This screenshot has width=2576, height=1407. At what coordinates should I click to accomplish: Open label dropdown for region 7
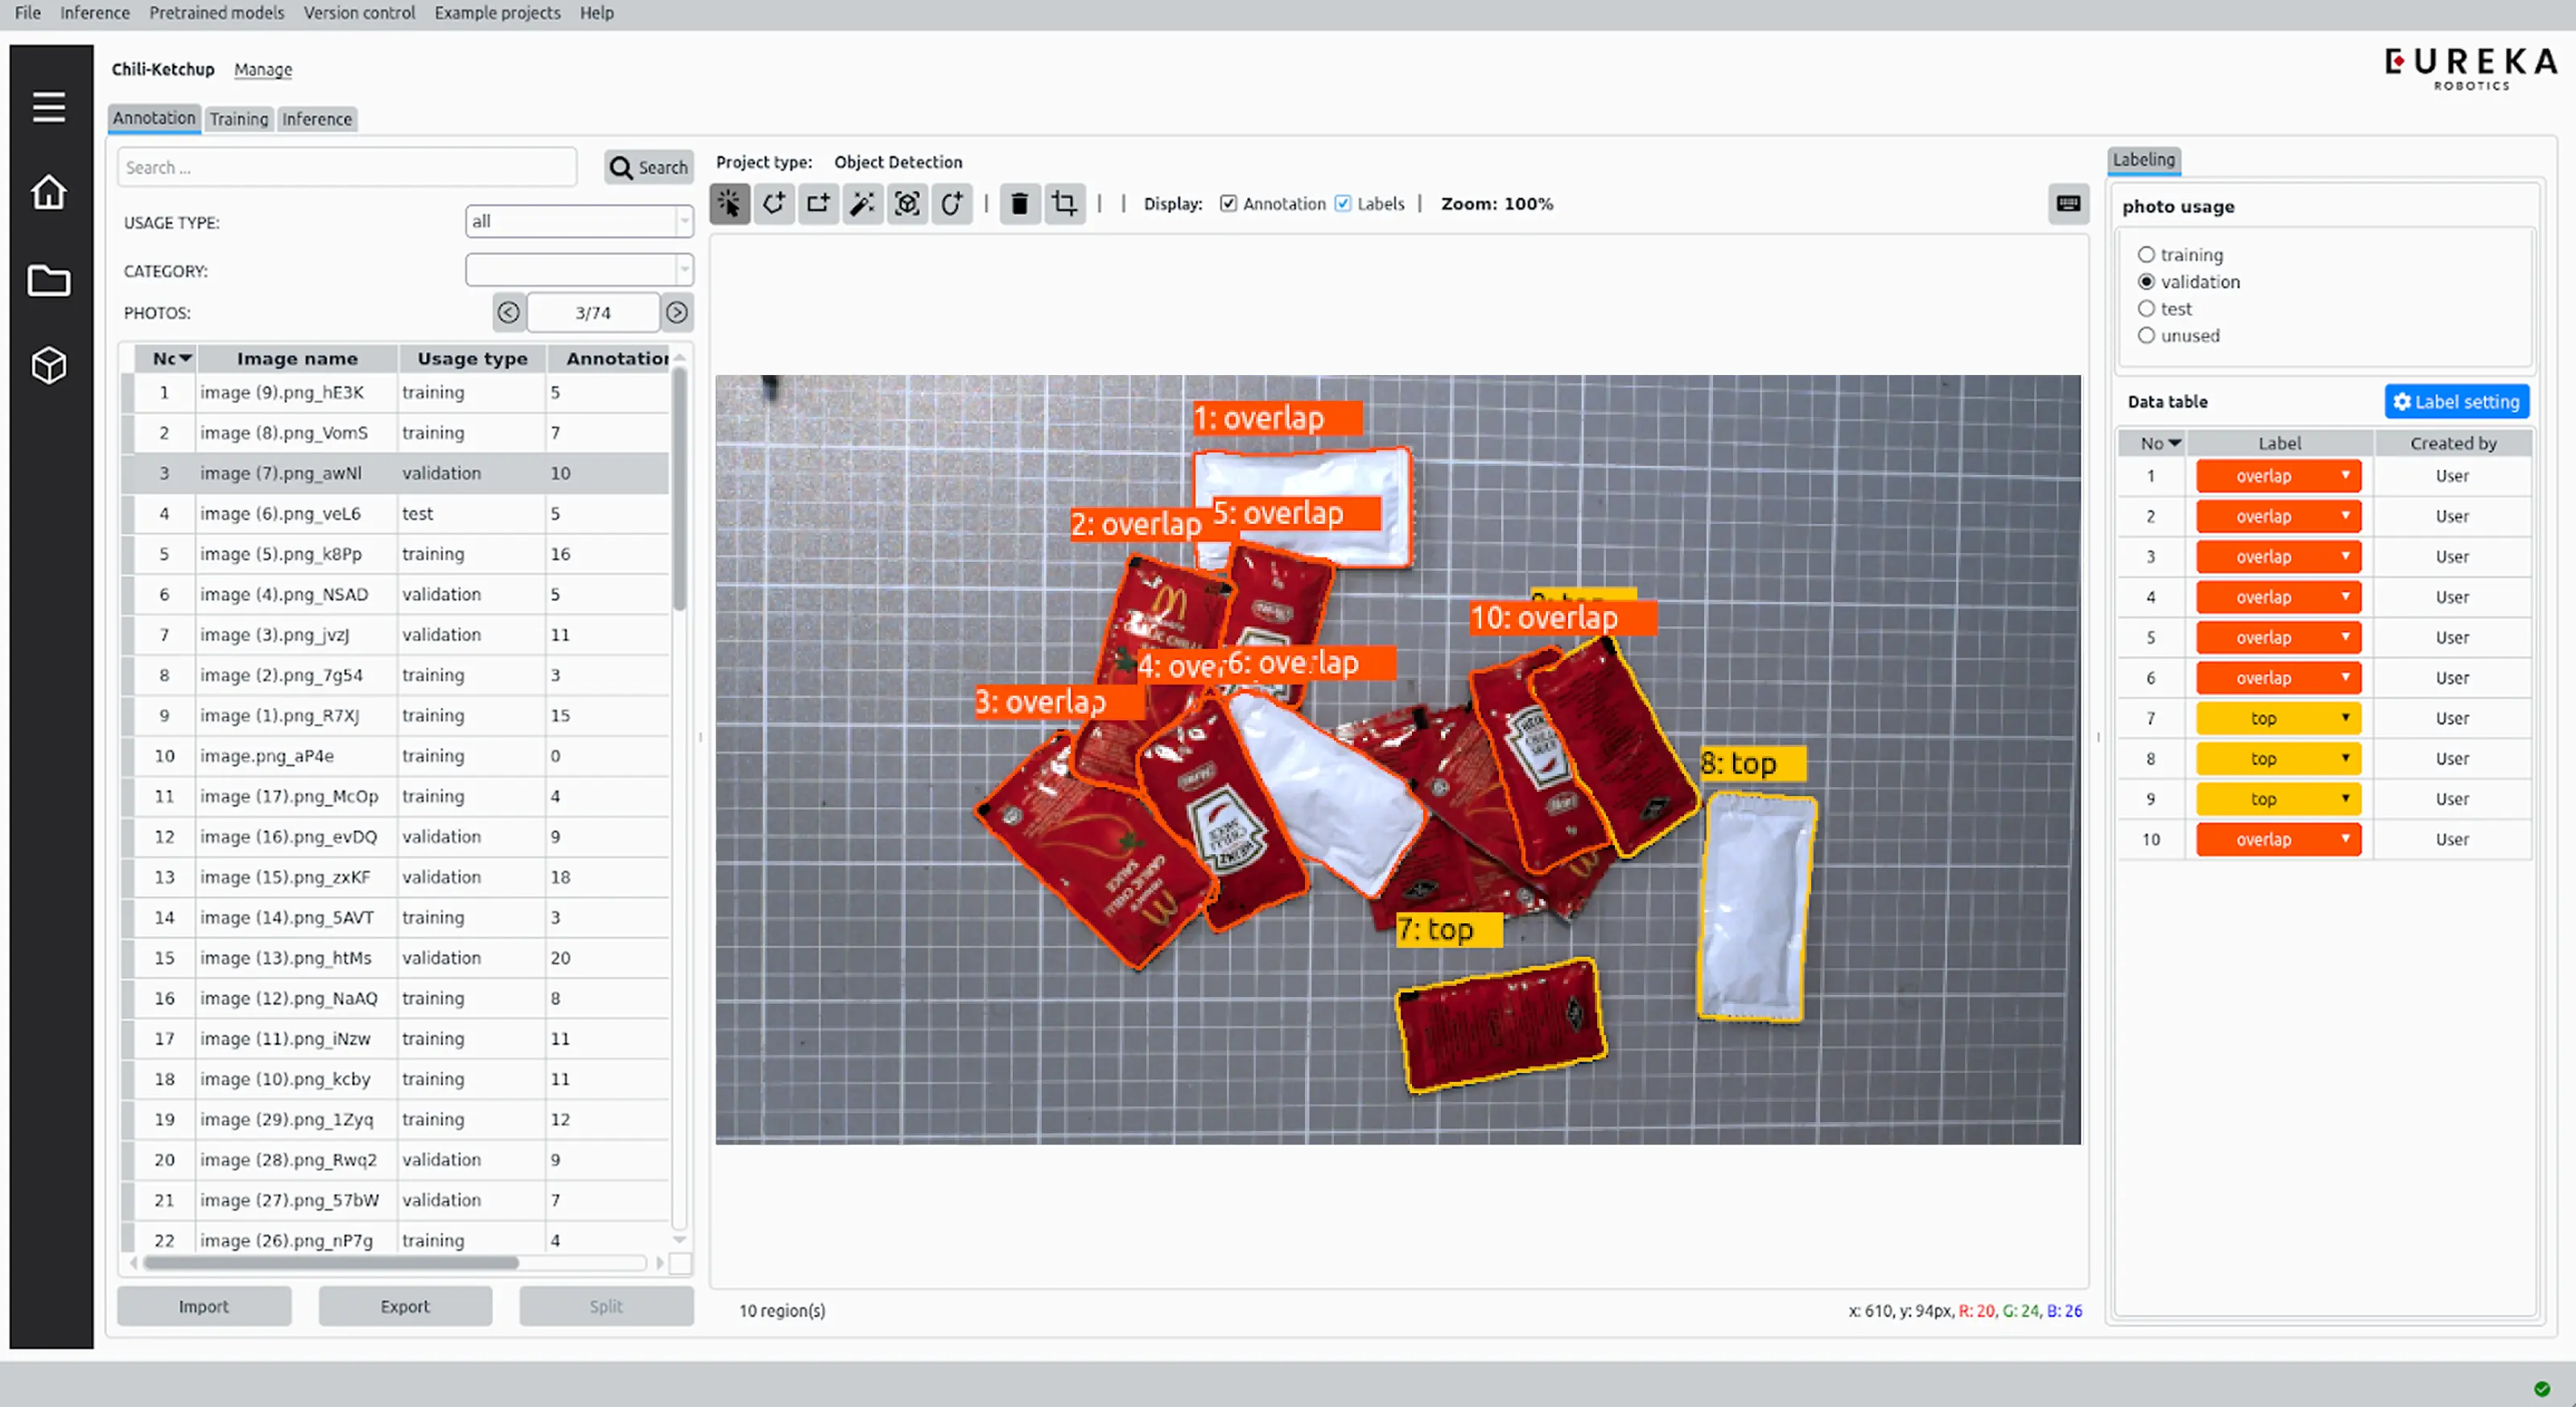click(x=2277, y=718)
